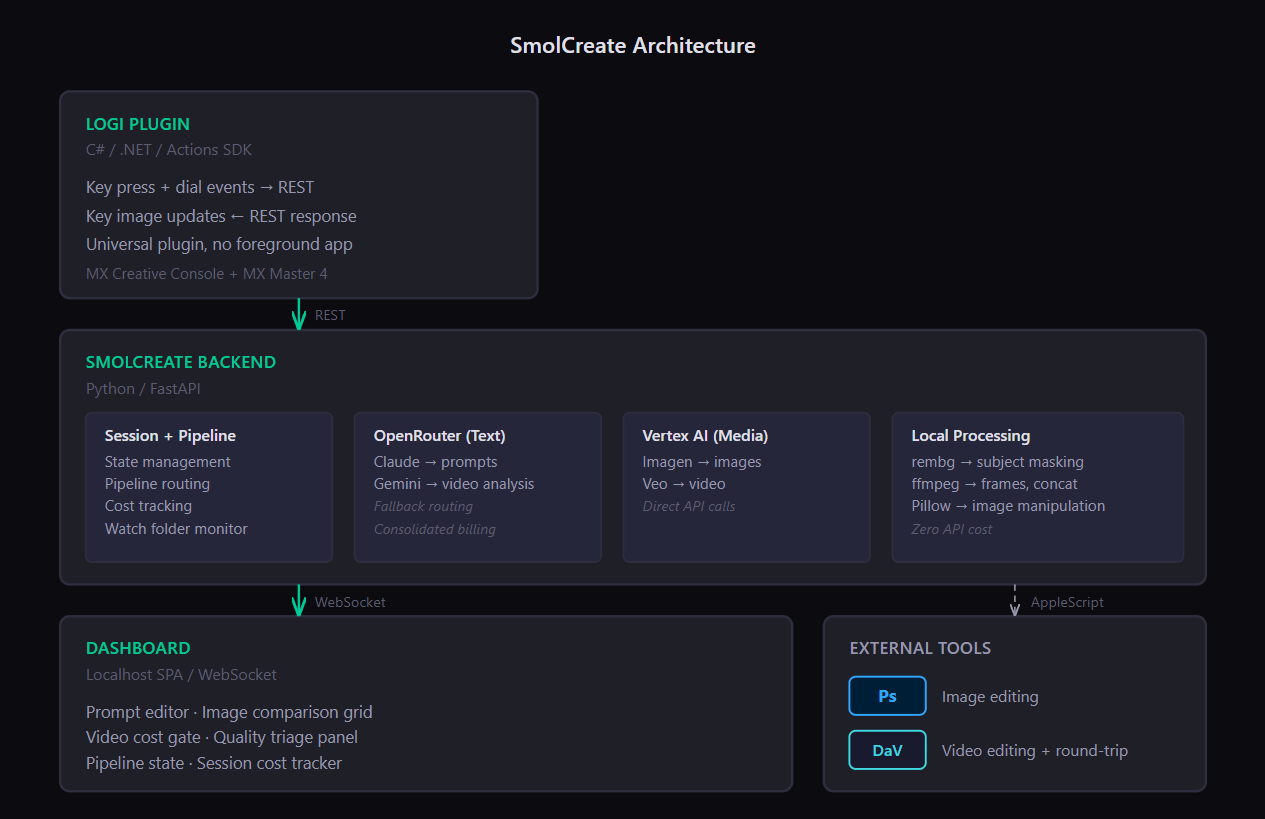Click the dashed AppleScript arrow
The width and height of the screenshot is (1265, 819).
tap(1015, 600)
